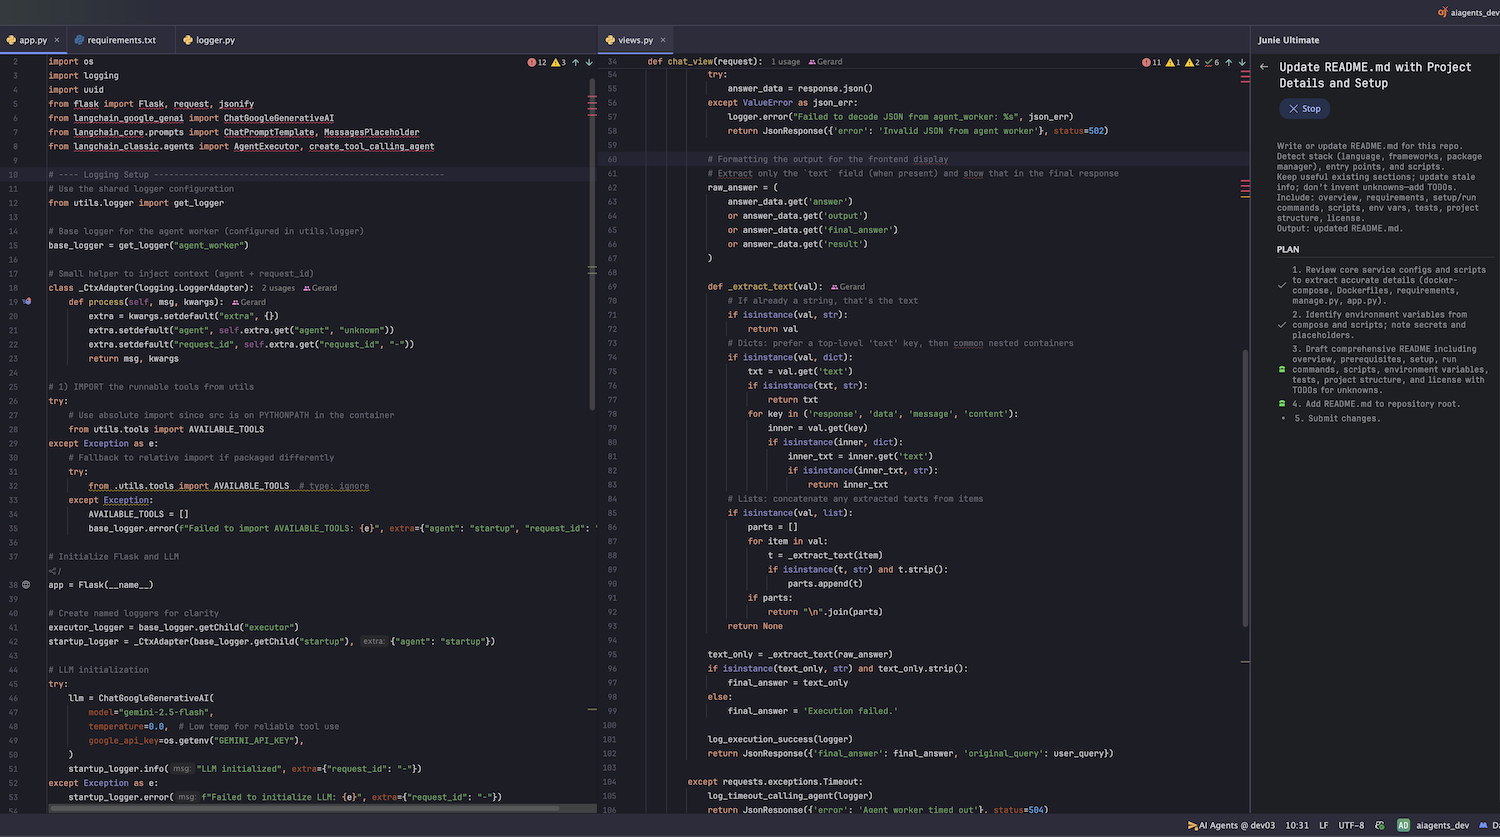Click the 10:31 caret position indicator
This screenshot has height=837, width=1500.
click(x=1296, y=825)
